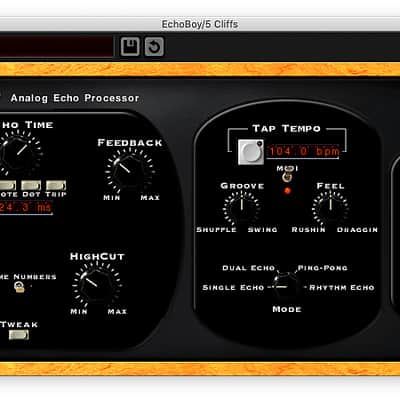The width and height of the screenshot is (400, 400).
Task: Select Single Echo mode label
Action: click(x=233, y=287)
